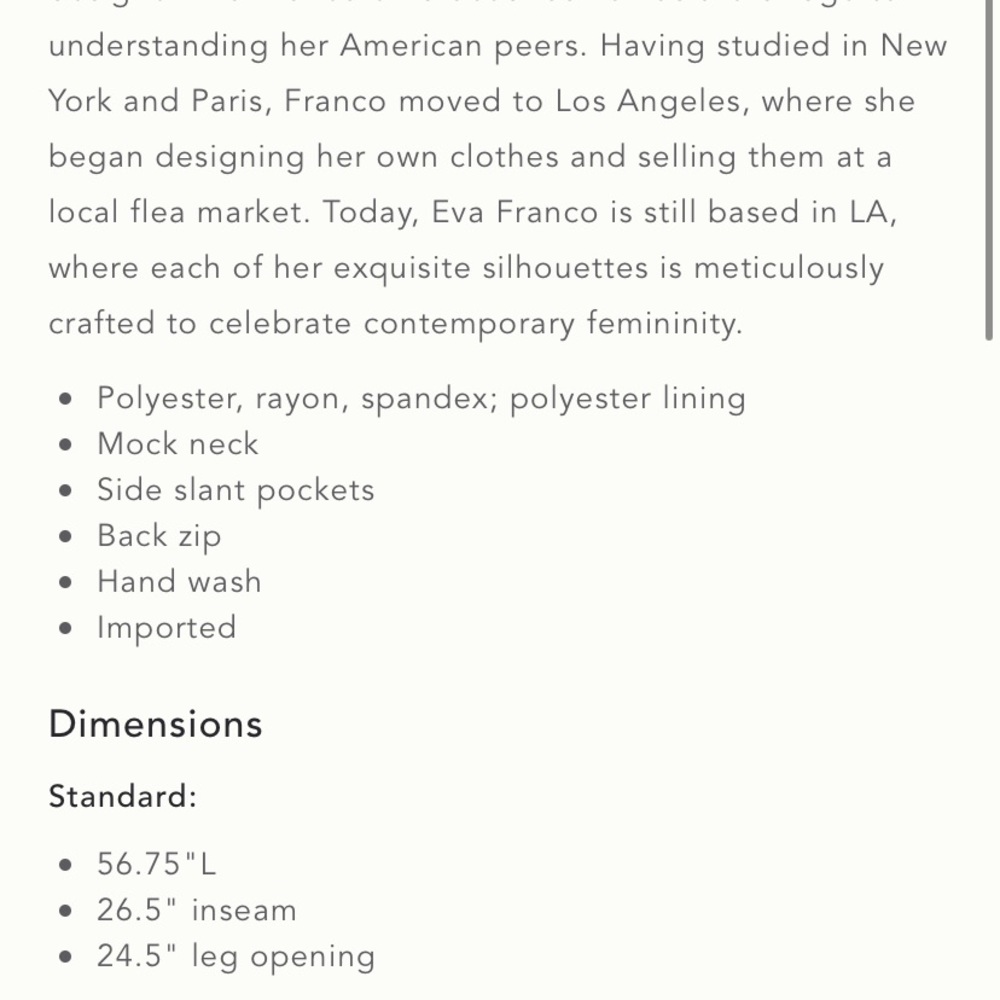Click the Dimensions heading
This screenshot has height=1000, width=1000.
click(156, 724)
